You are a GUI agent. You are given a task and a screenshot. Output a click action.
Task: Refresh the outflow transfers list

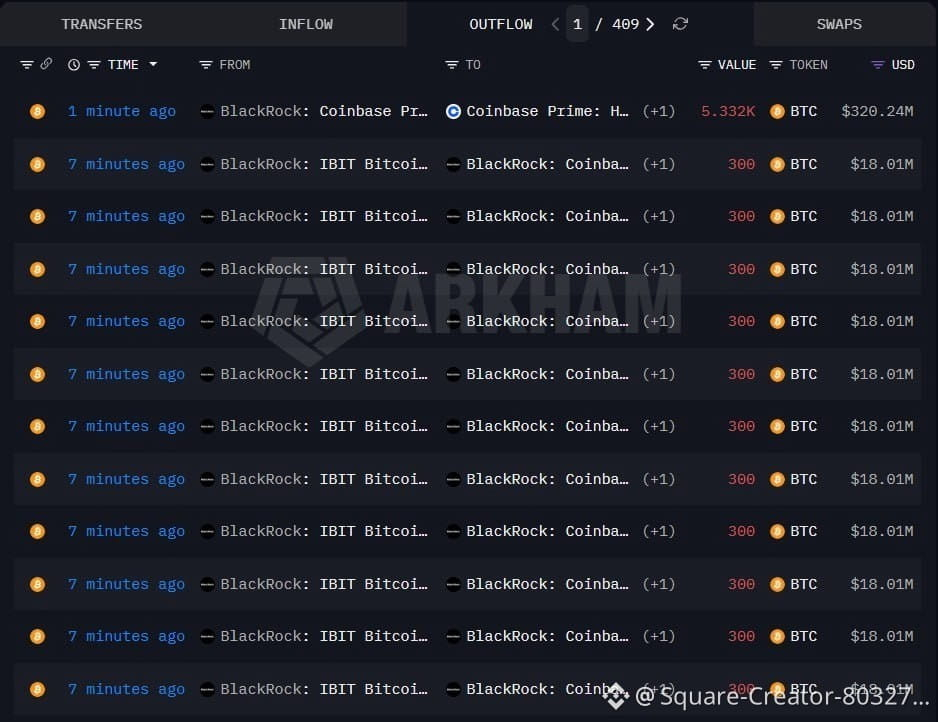tap(680, 24)
